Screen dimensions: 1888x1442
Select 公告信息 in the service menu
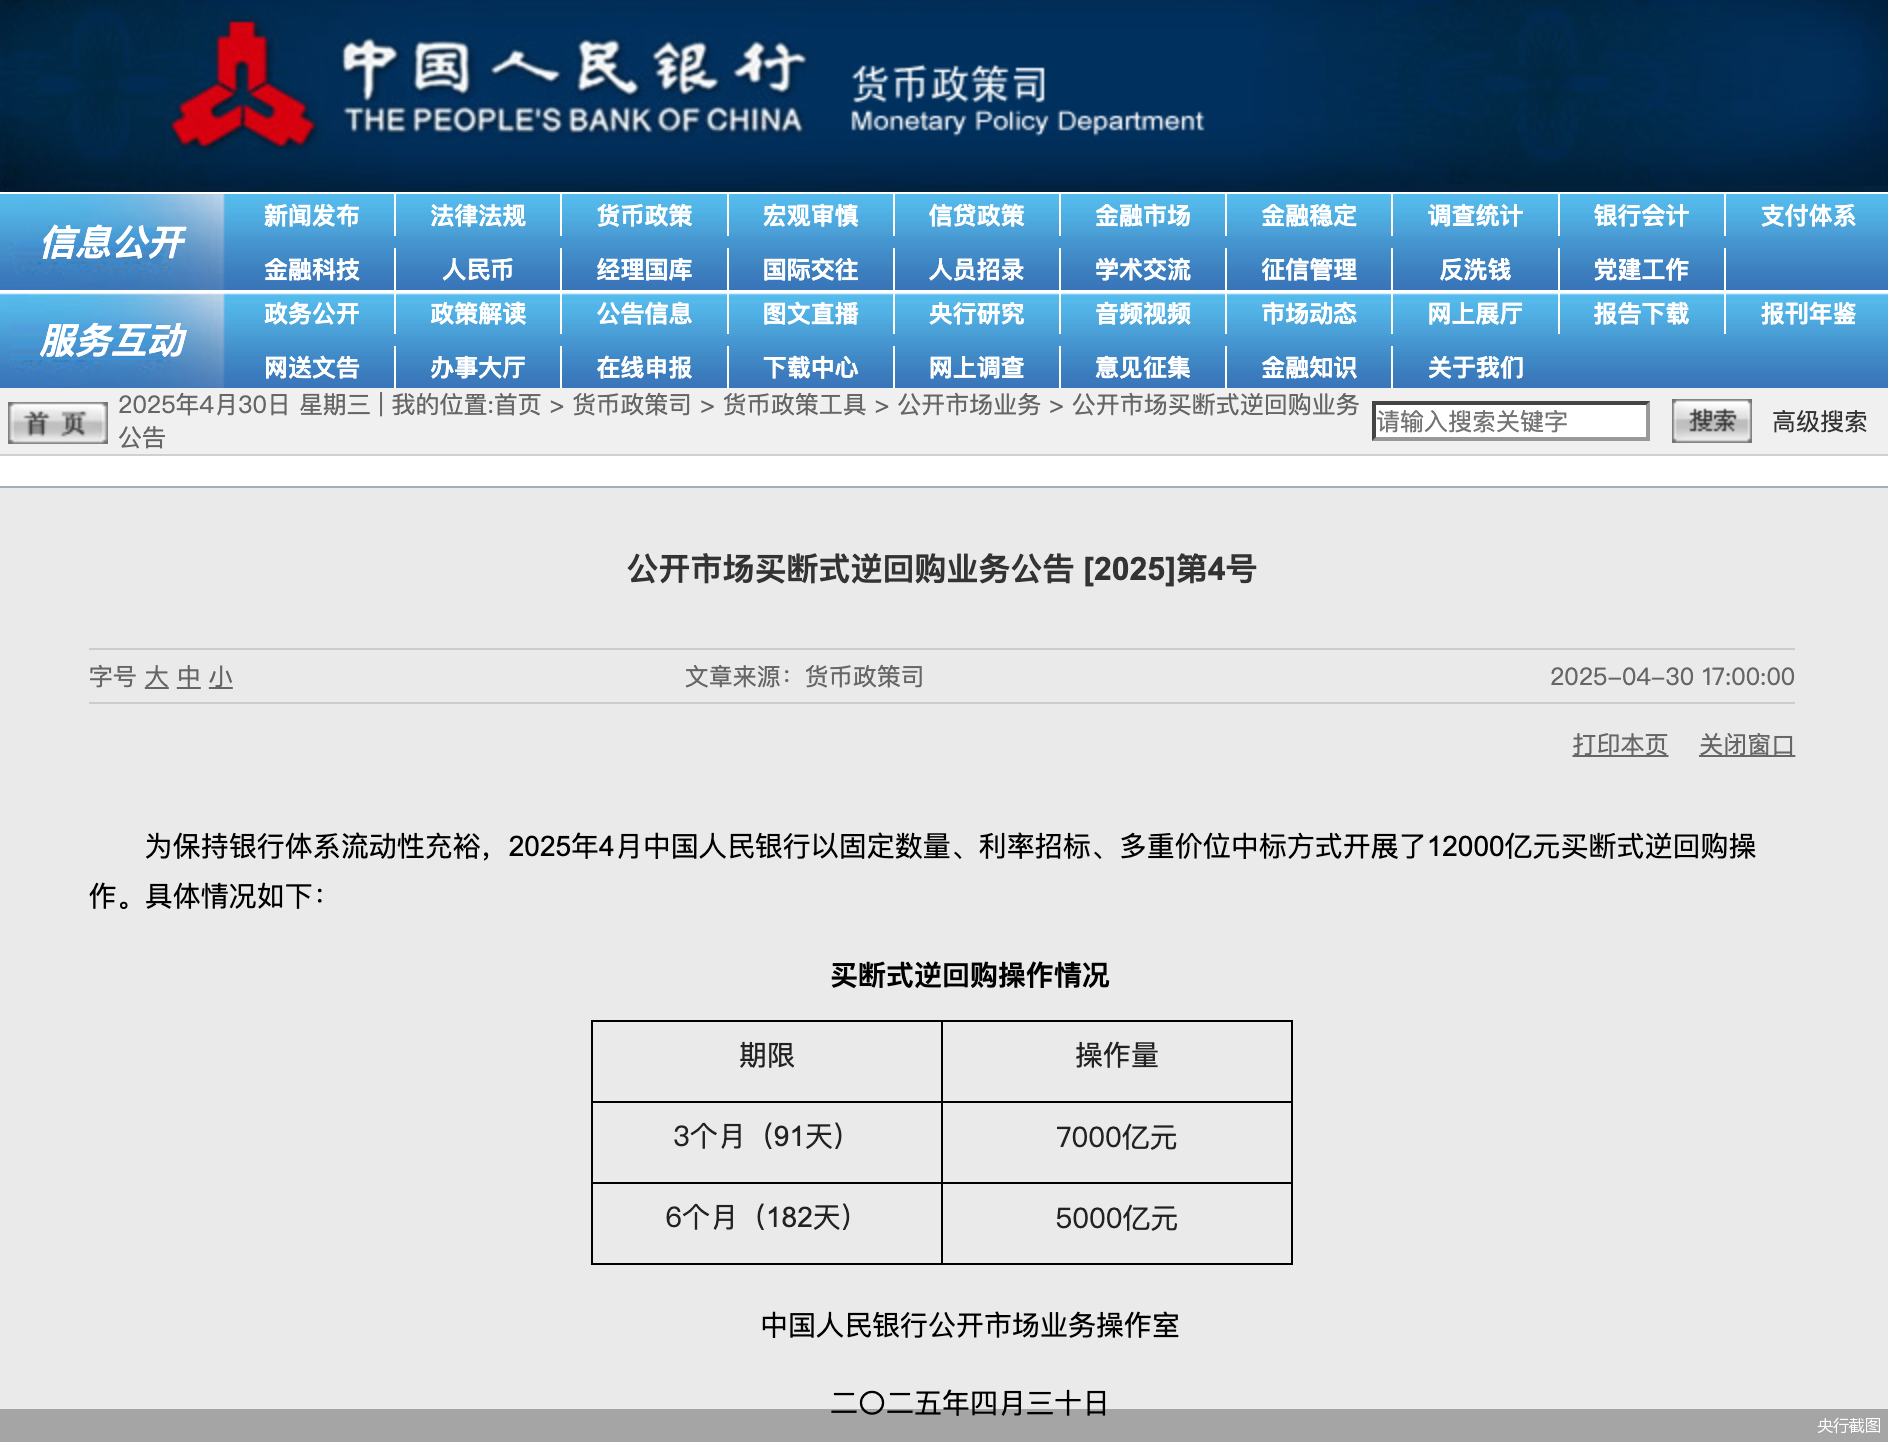point(644,314)
